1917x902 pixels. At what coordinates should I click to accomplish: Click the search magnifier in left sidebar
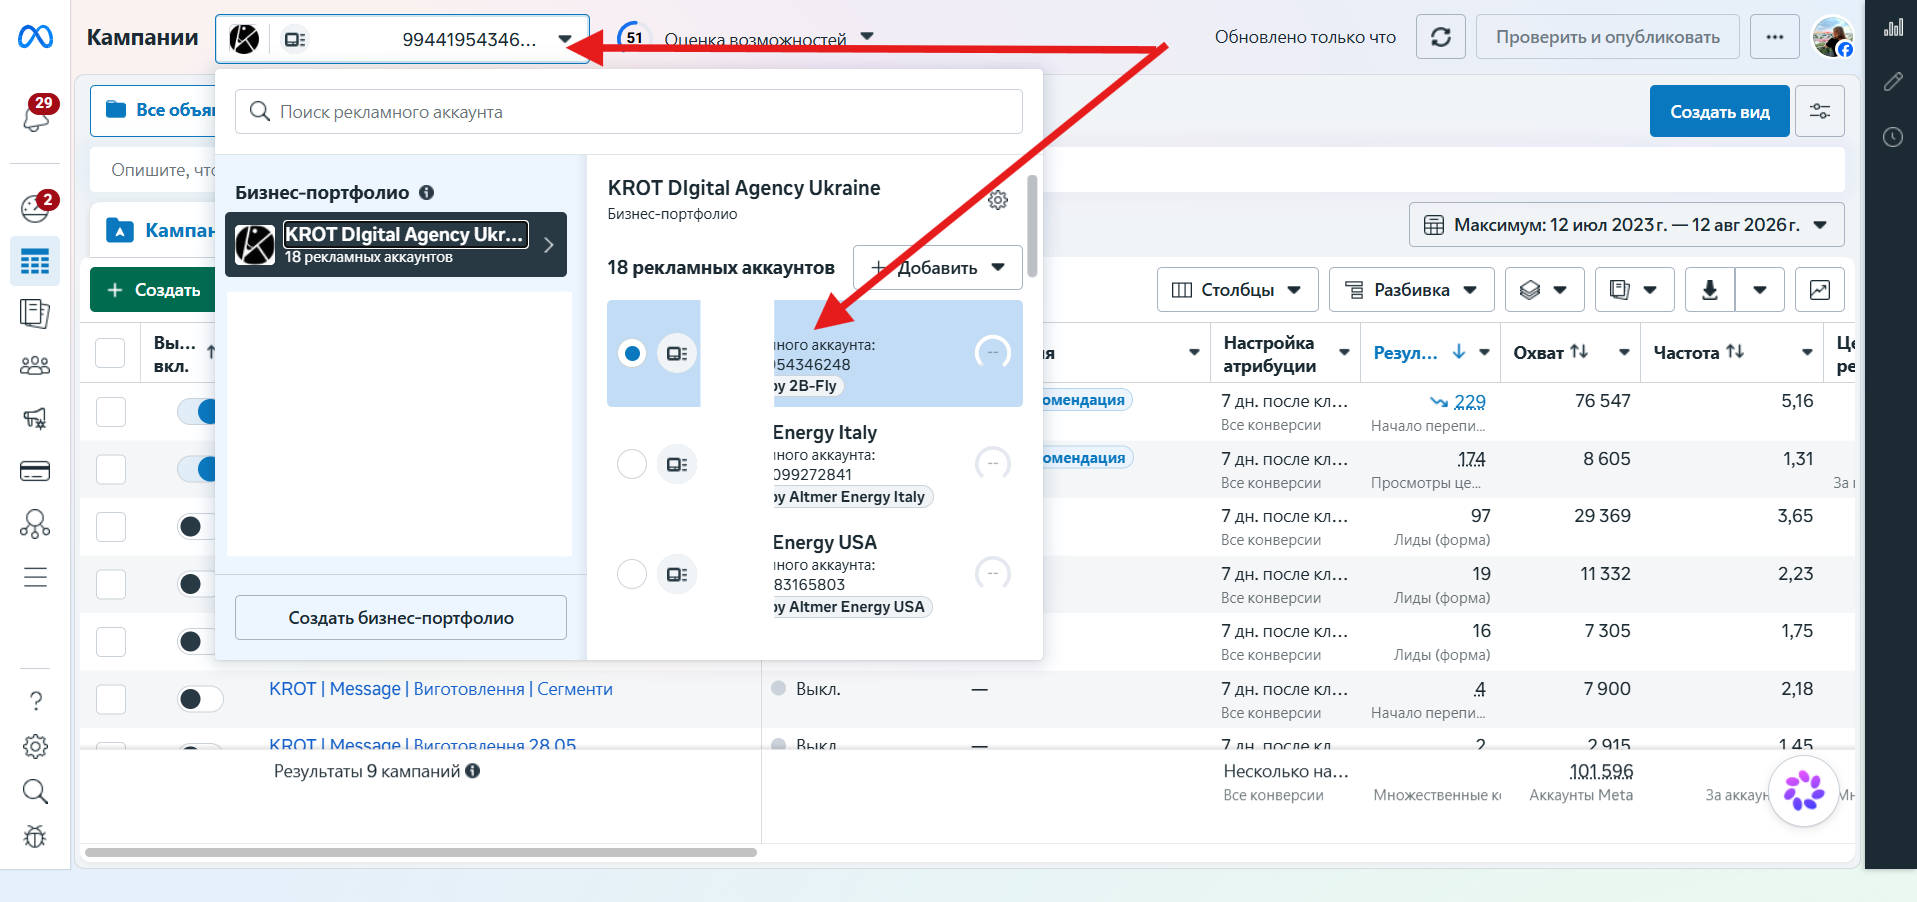pyautogui.click(x=35, y=792)
